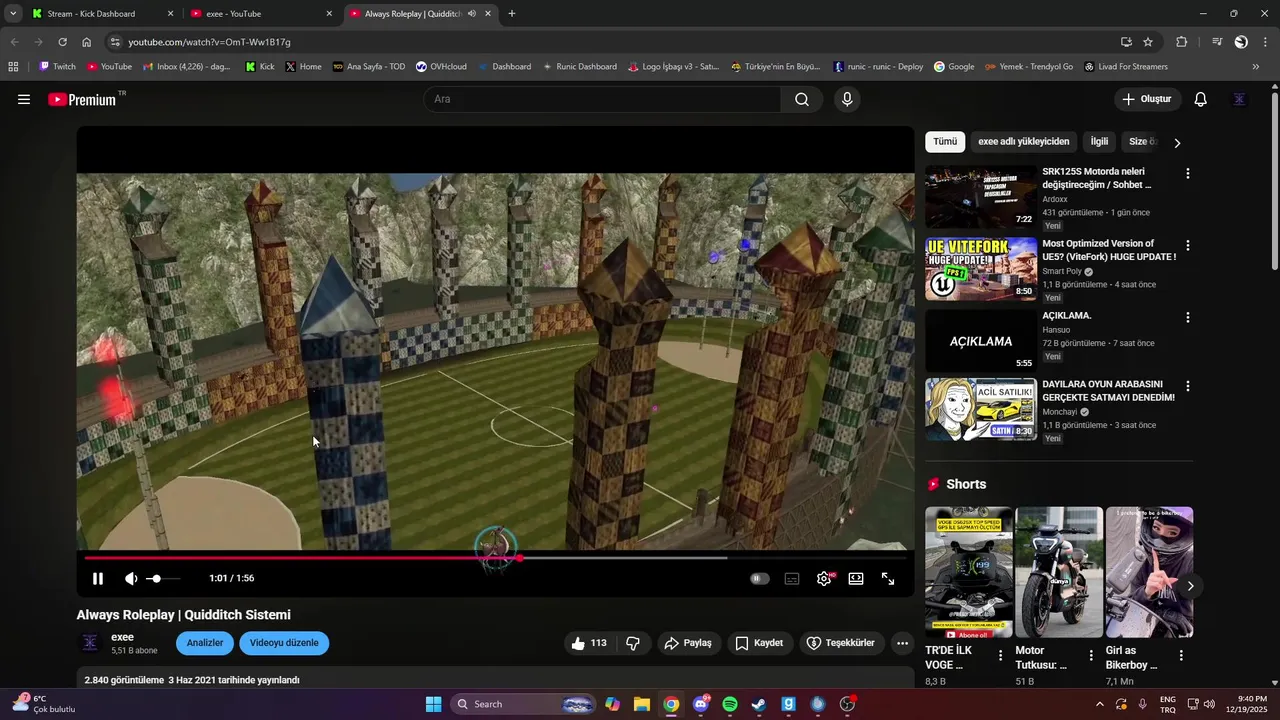1280x720 pixels.
Task: Open options for SRK125S Motorda video
Action: tap(1188, 173)
